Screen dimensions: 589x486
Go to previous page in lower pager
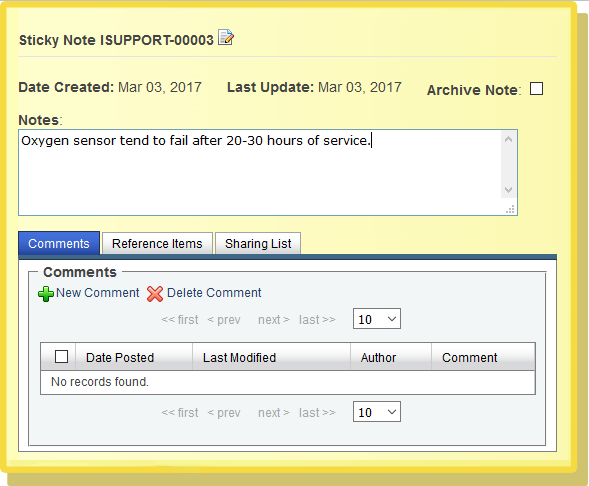tap(224, 413)
